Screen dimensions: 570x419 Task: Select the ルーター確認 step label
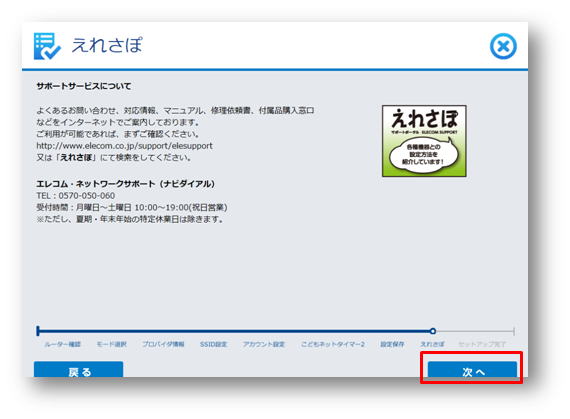coord(63,344)
